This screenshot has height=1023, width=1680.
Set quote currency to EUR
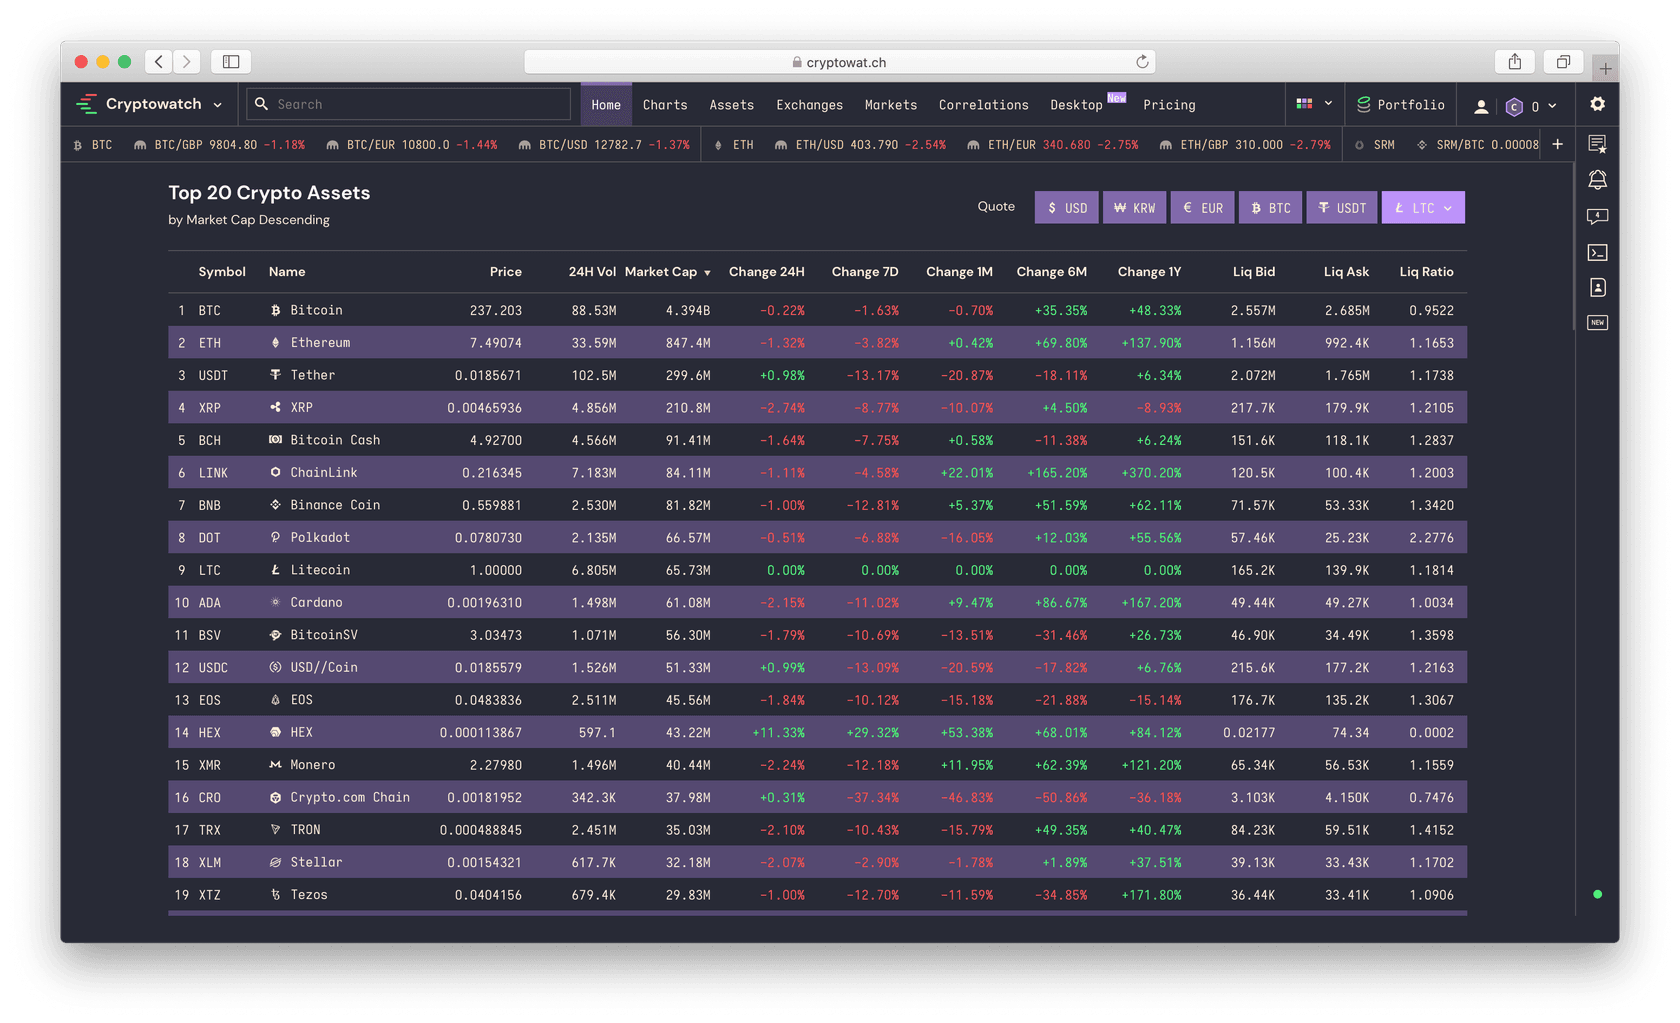pos(1202,208)
